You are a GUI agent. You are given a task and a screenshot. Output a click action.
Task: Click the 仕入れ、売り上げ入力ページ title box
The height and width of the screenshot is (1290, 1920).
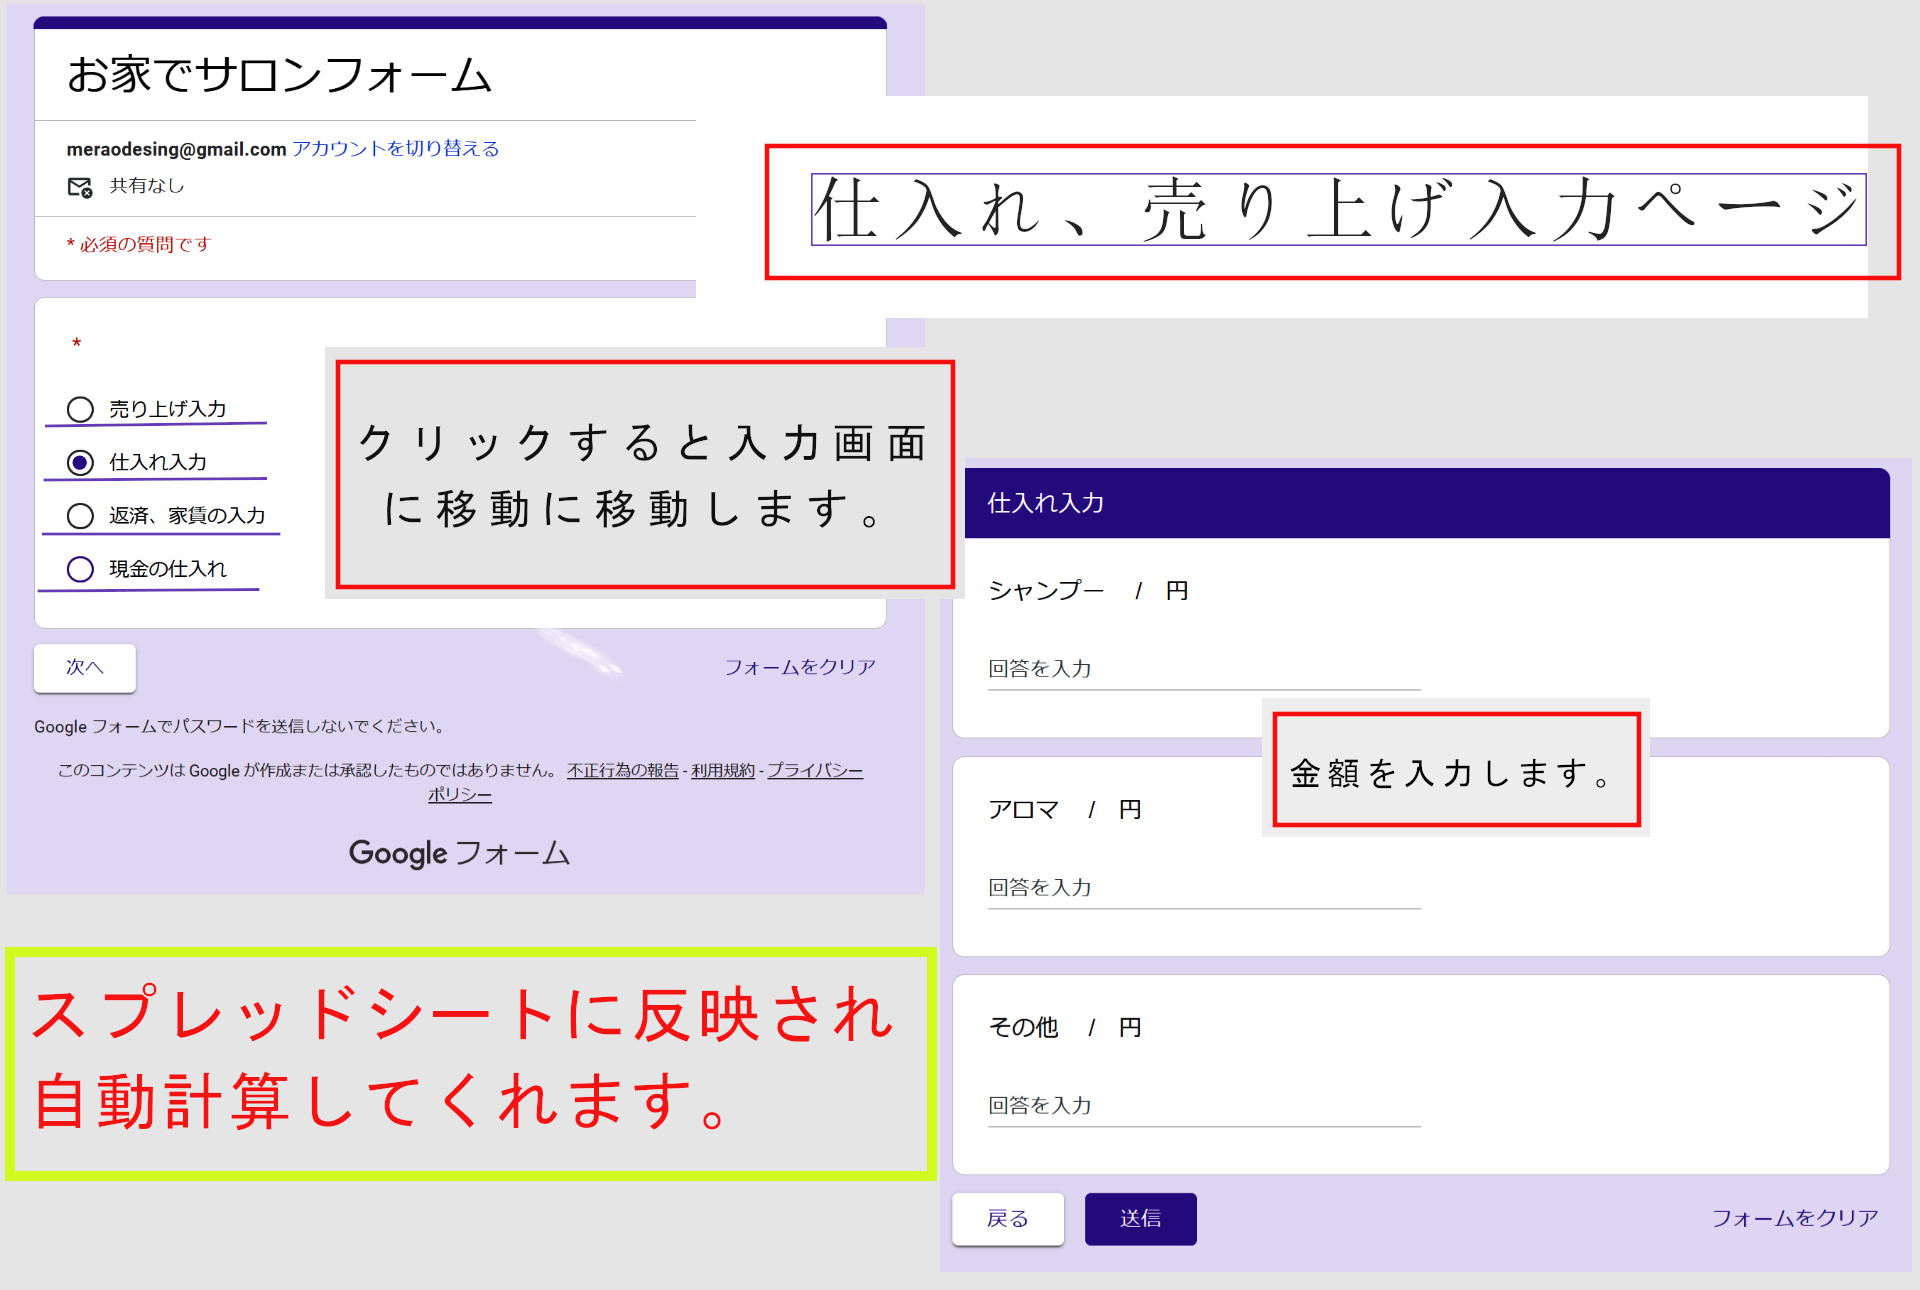[1337, 210]
